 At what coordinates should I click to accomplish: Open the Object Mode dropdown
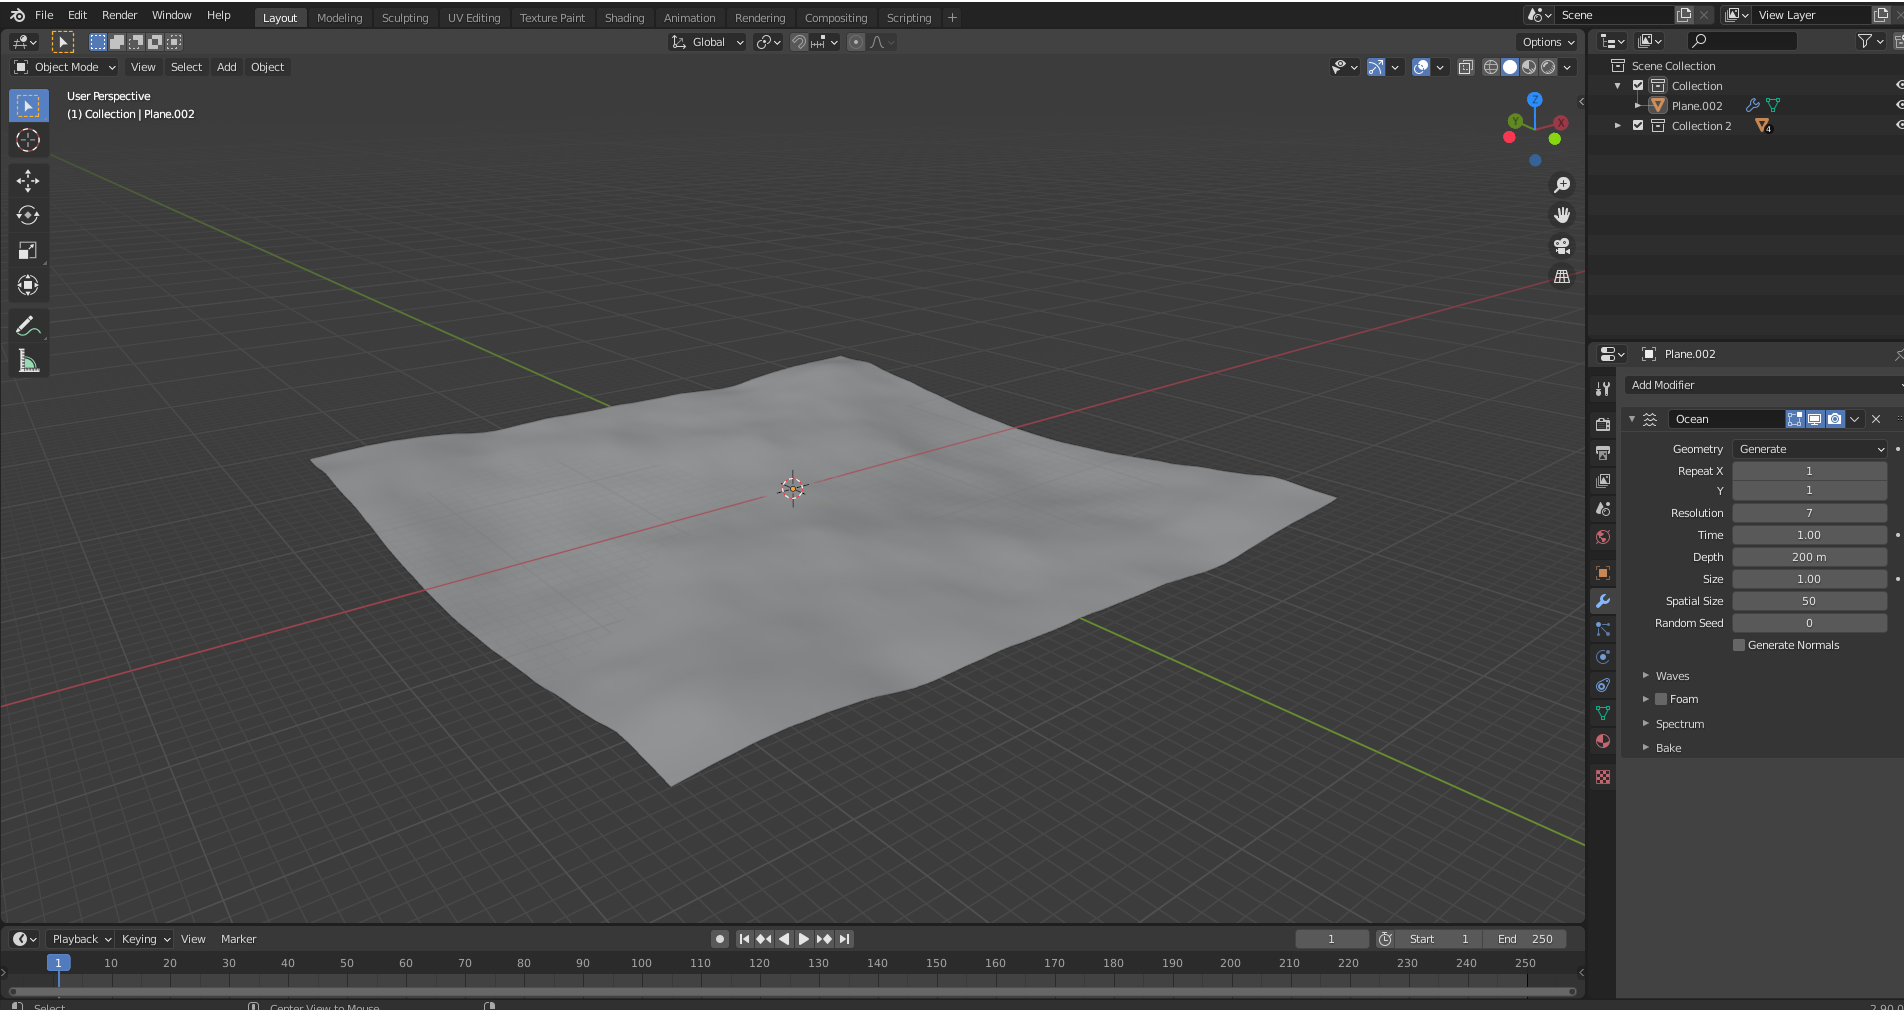click(65, 67)
